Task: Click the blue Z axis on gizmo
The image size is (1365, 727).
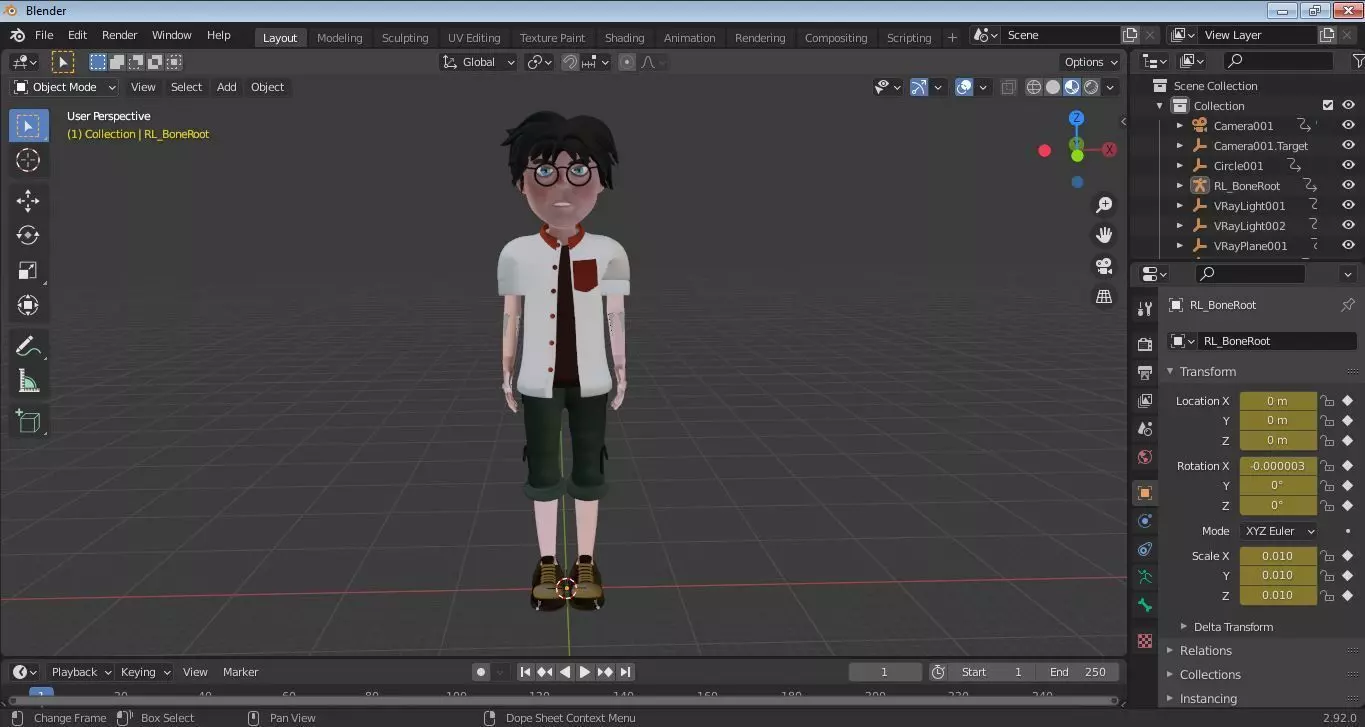Action: point(1077,118)
